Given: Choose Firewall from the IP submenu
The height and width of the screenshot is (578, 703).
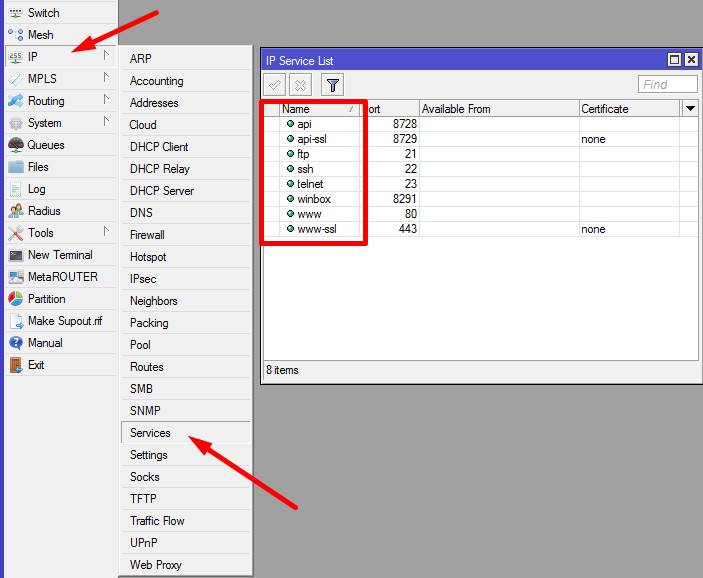Looking at the screenshot, I should coord(147,235).
